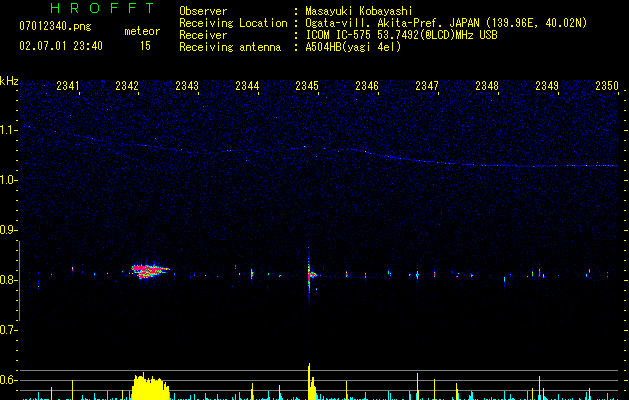
Task: Select the file name 07012340.png
Action: [55, 27]
